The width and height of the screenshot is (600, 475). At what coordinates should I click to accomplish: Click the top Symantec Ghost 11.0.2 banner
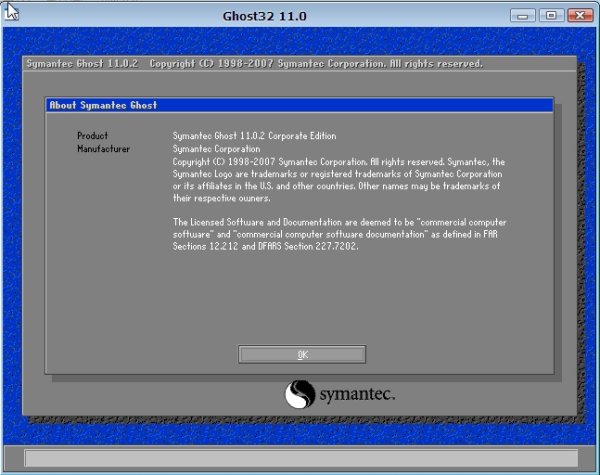[x=253, y=64]
